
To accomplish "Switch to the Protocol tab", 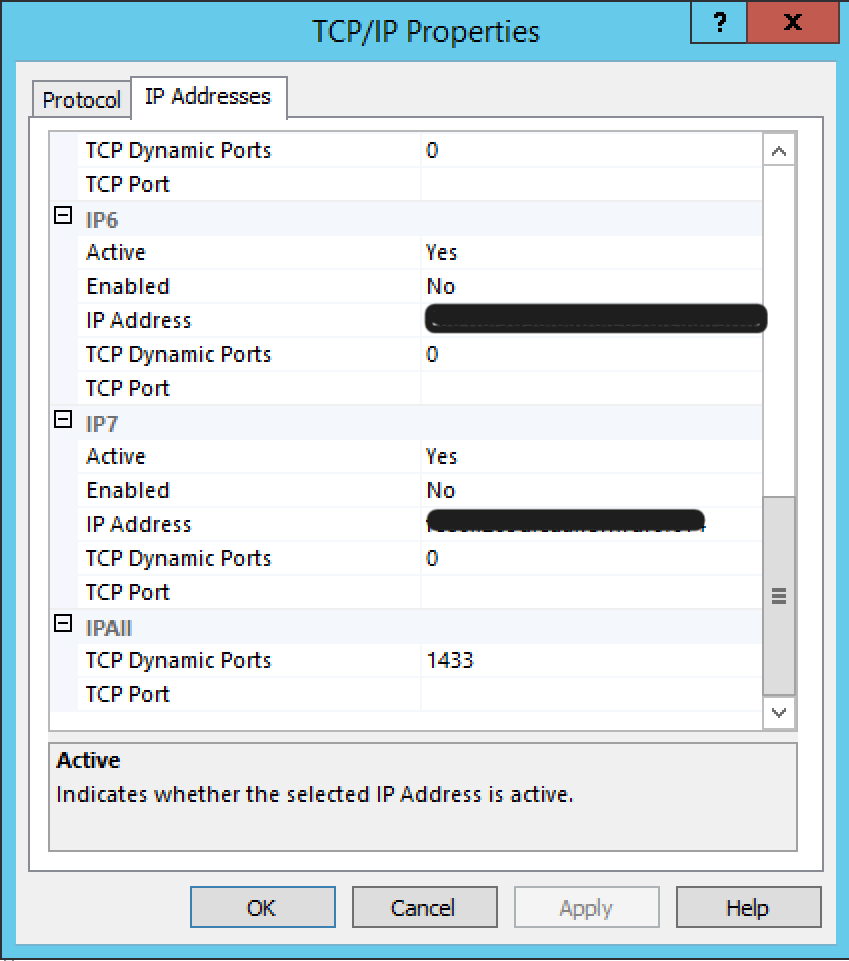I will (82, 100).
